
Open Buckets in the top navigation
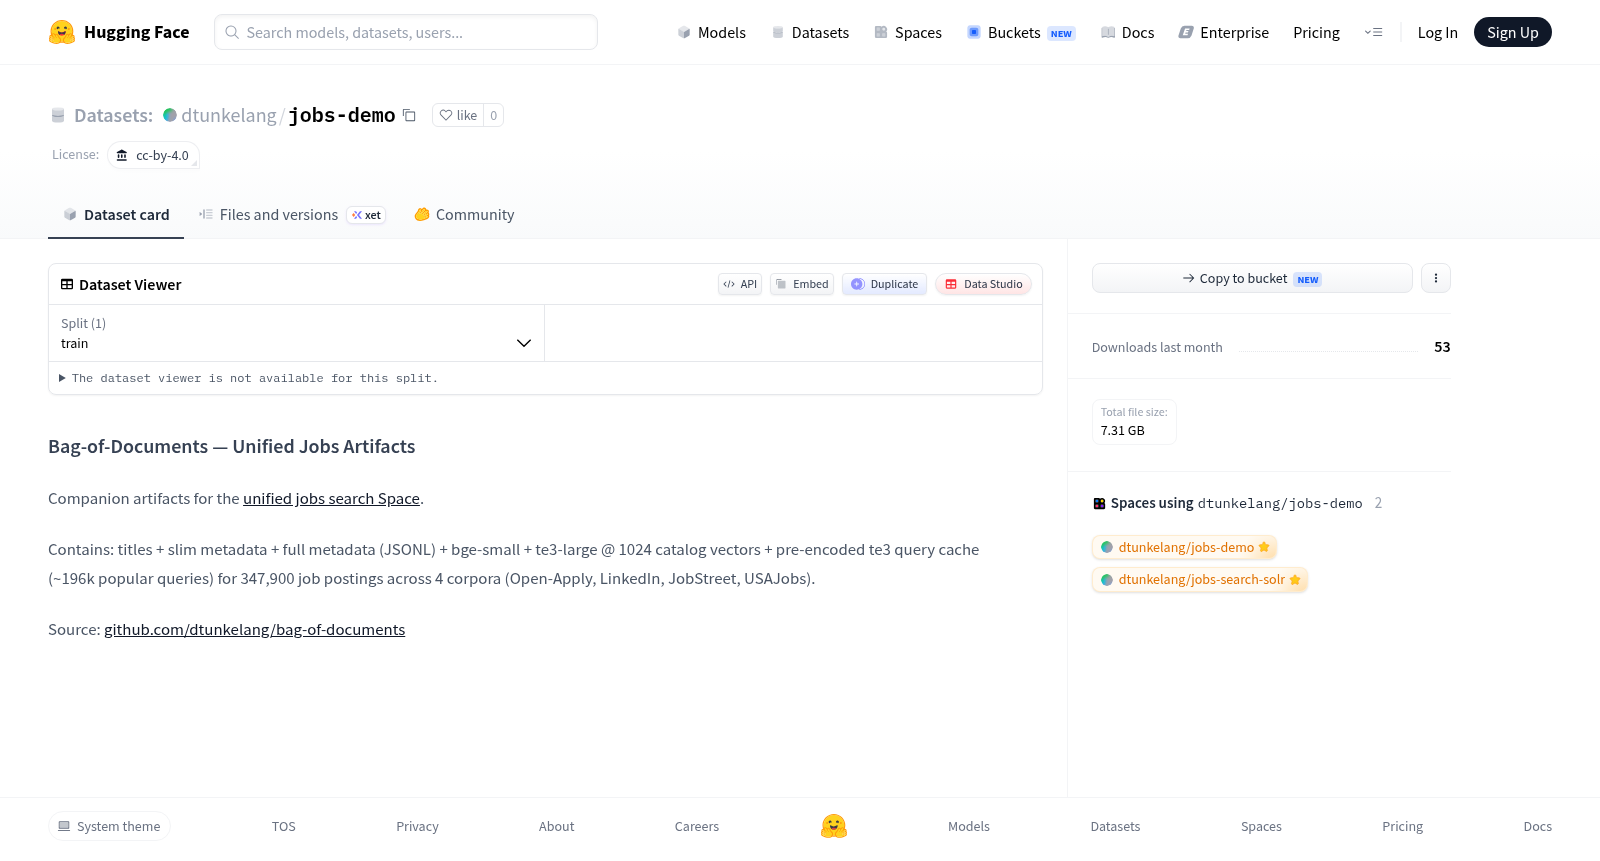click(x=1020, y=32)
